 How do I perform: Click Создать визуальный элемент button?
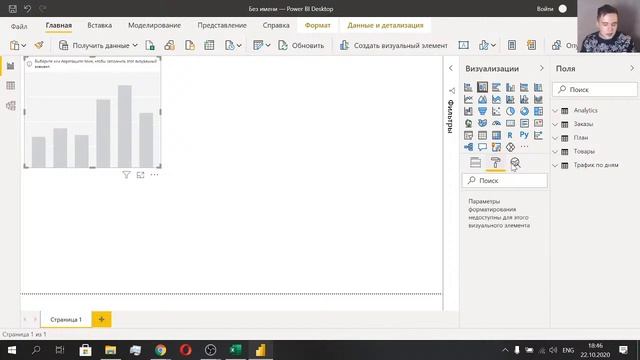pos(394,45)
